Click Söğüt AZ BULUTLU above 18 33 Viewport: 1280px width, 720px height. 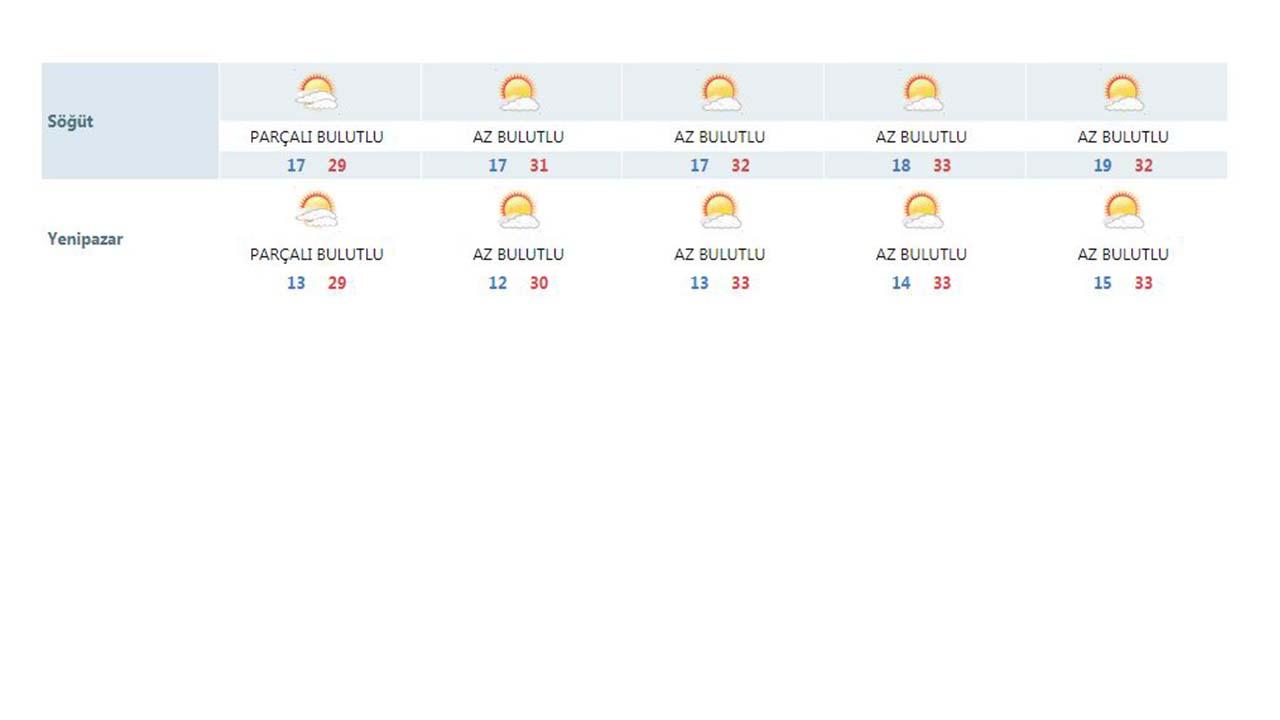pos(921,137)
